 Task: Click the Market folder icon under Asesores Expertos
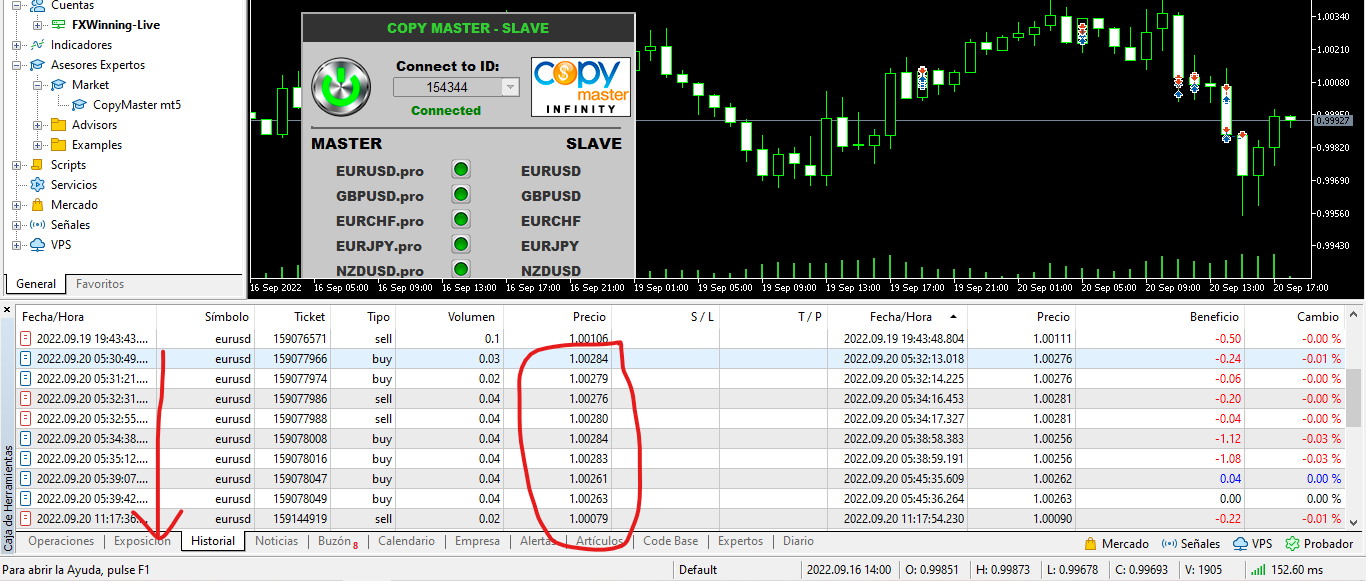tap(58, 85)
